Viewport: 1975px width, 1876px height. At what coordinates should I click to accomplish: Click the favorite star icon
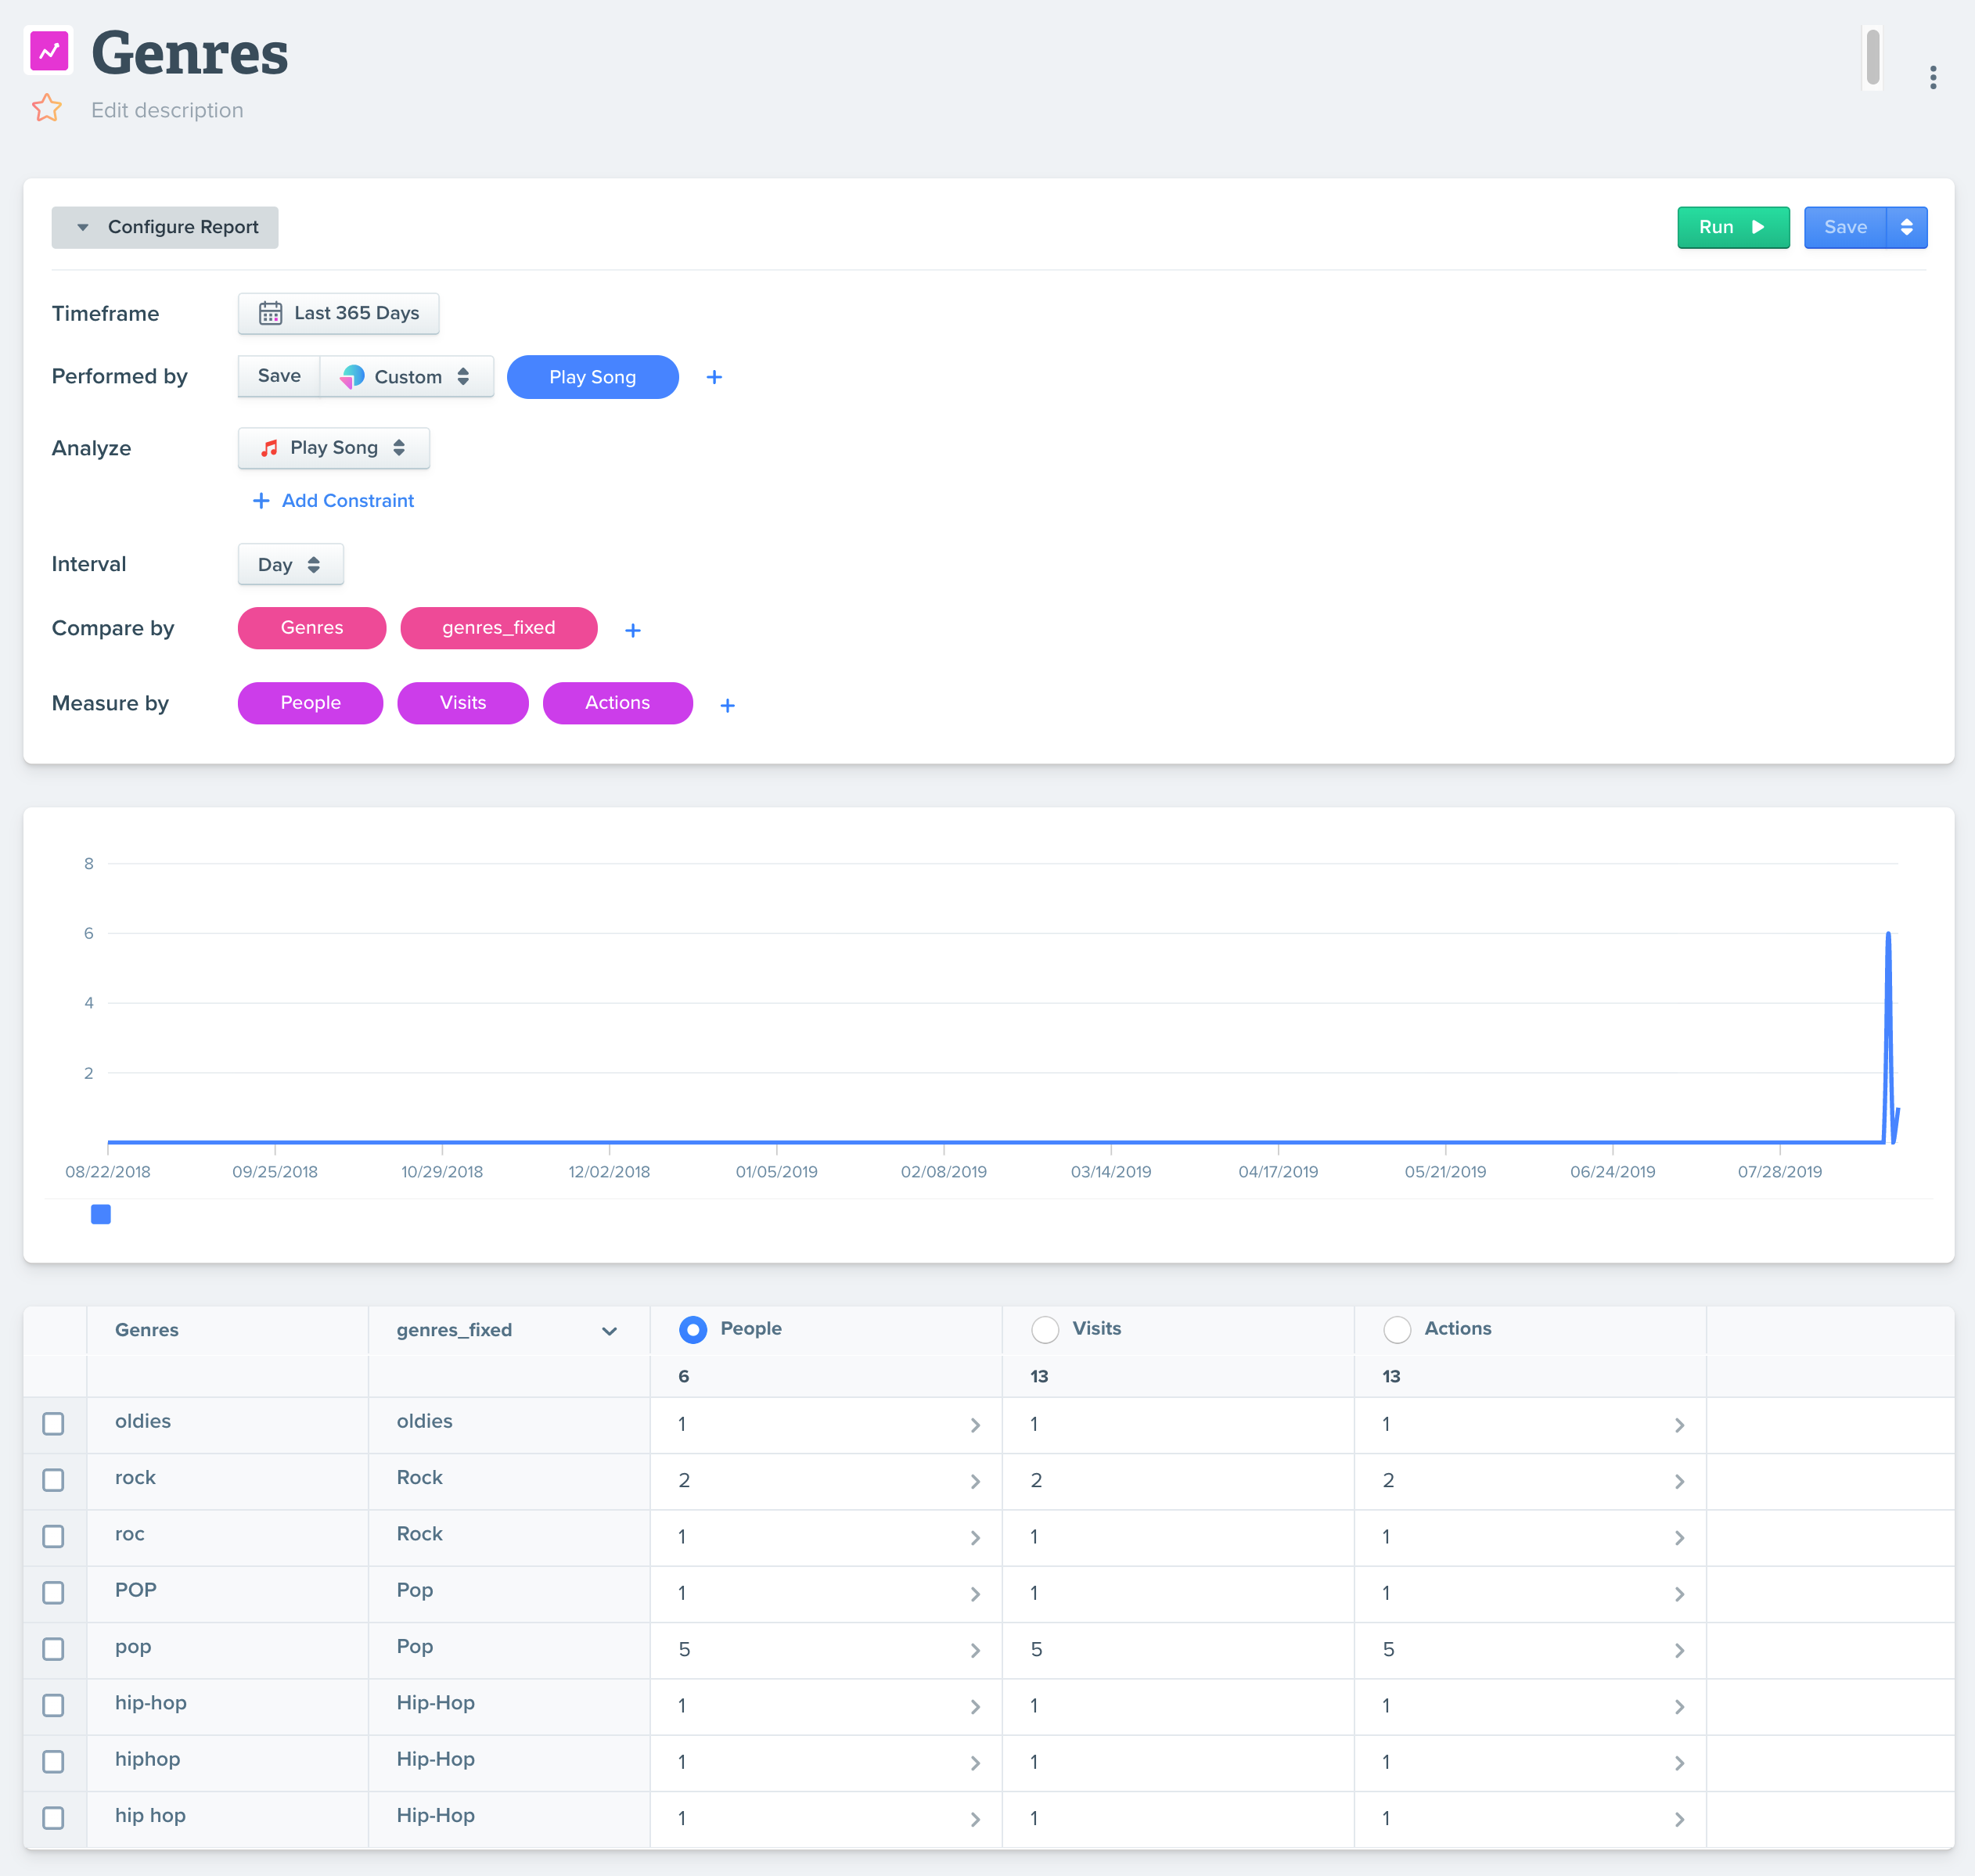point(46,108)
